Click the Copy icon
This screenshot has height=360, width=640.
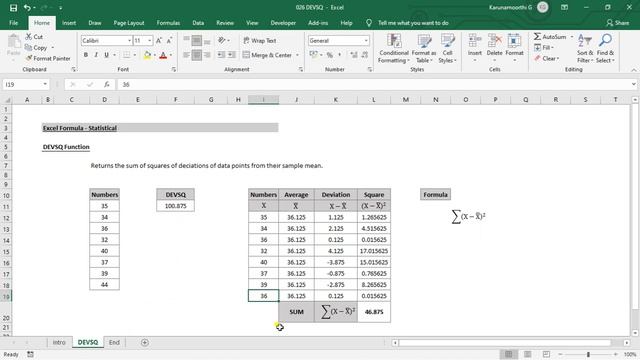[x=29, y=48]
